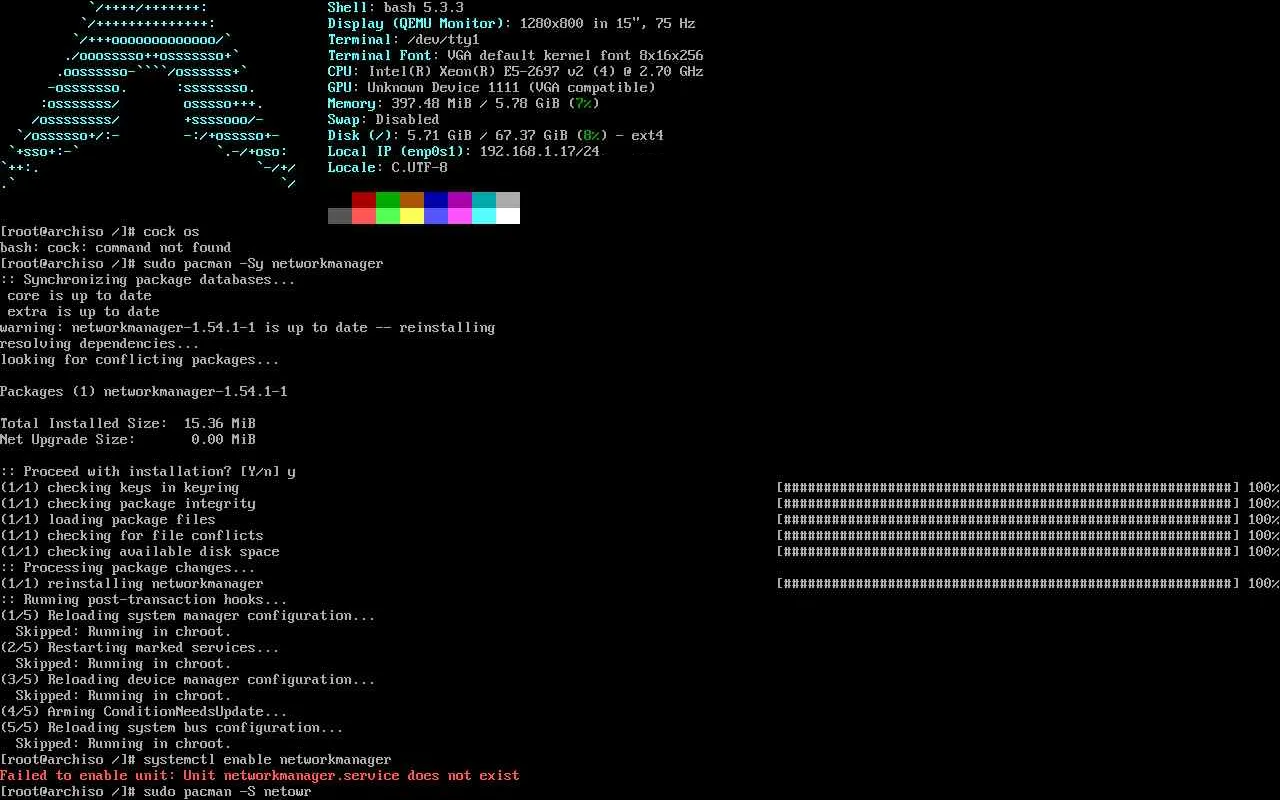The height and width of the screenshot is (800, 1280).
Task: Click the bright green color block
Action: [x=388, y=216]
